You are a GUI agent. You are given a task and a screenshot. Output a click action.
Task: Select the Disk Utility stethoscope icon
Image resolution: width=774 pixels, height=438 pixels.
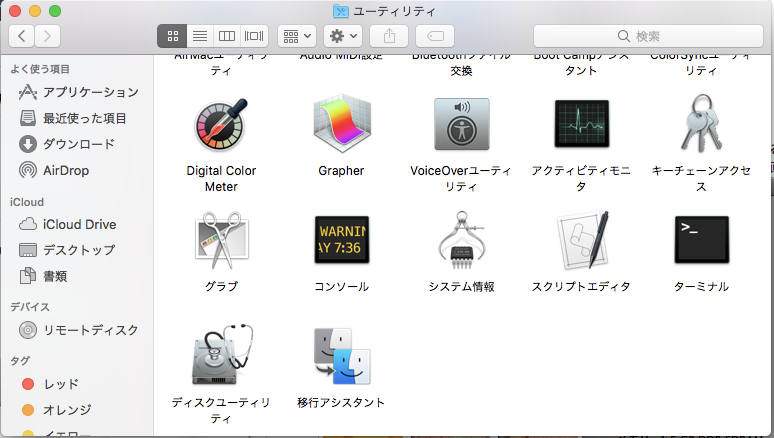221,356
